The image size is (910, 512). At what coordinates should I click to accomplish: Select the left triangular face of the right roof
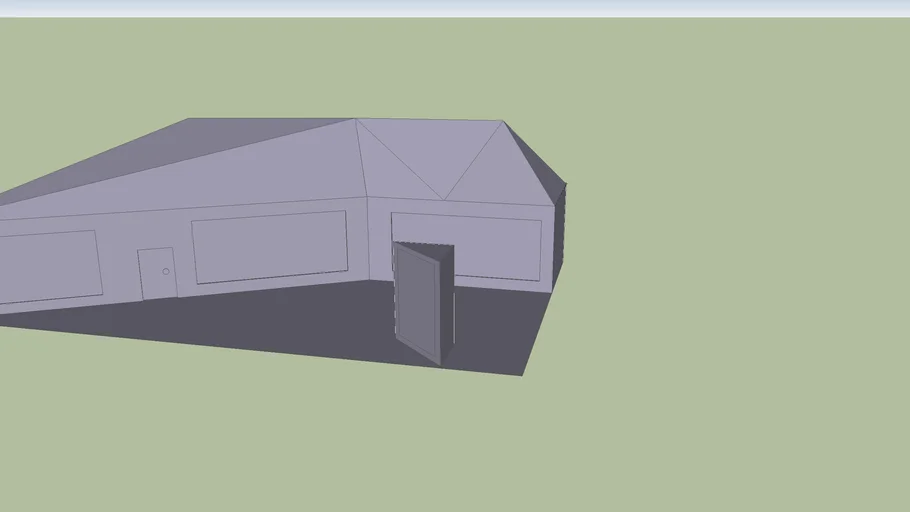click(x=385, y=172)
